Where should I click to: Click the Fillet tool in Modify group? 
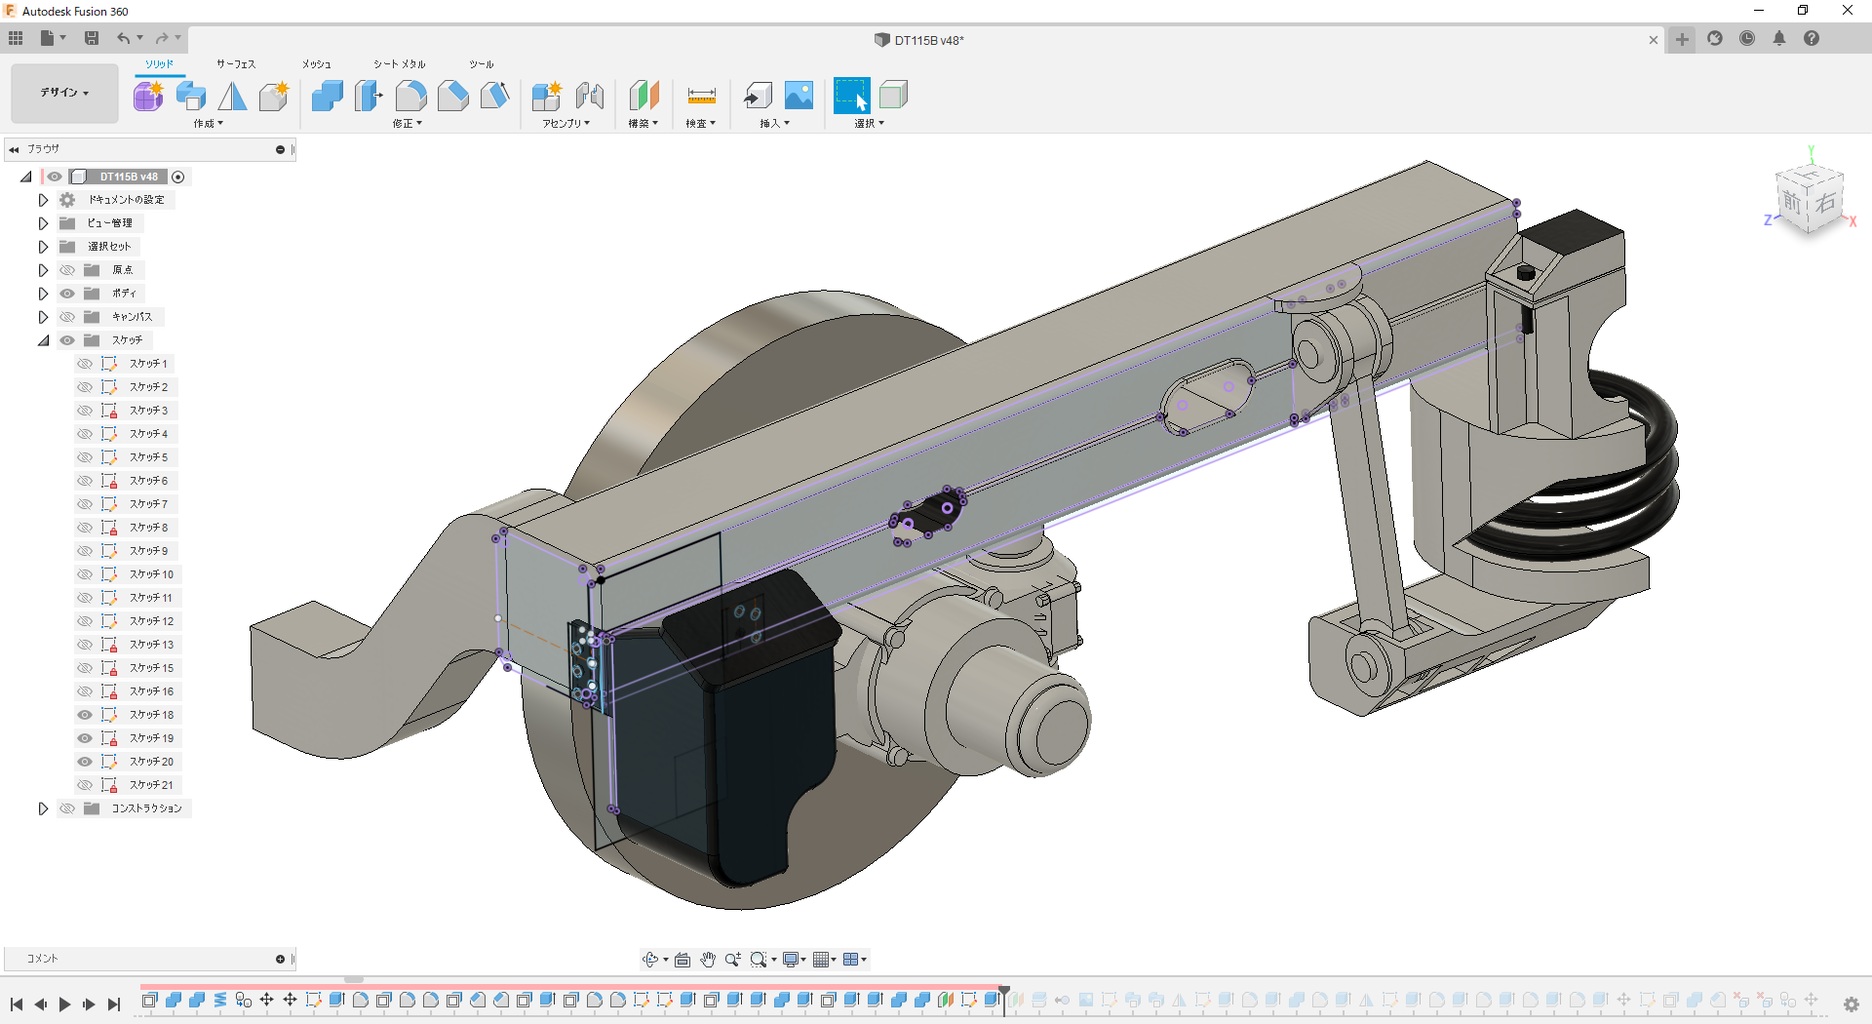(411, 96)
